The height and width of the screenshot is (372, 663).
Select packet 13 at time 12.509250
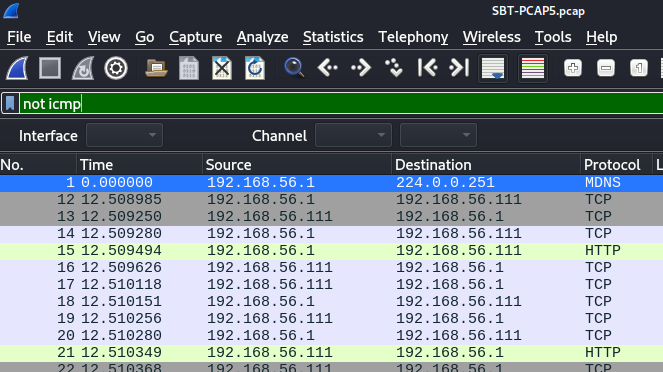pos(332,216)
